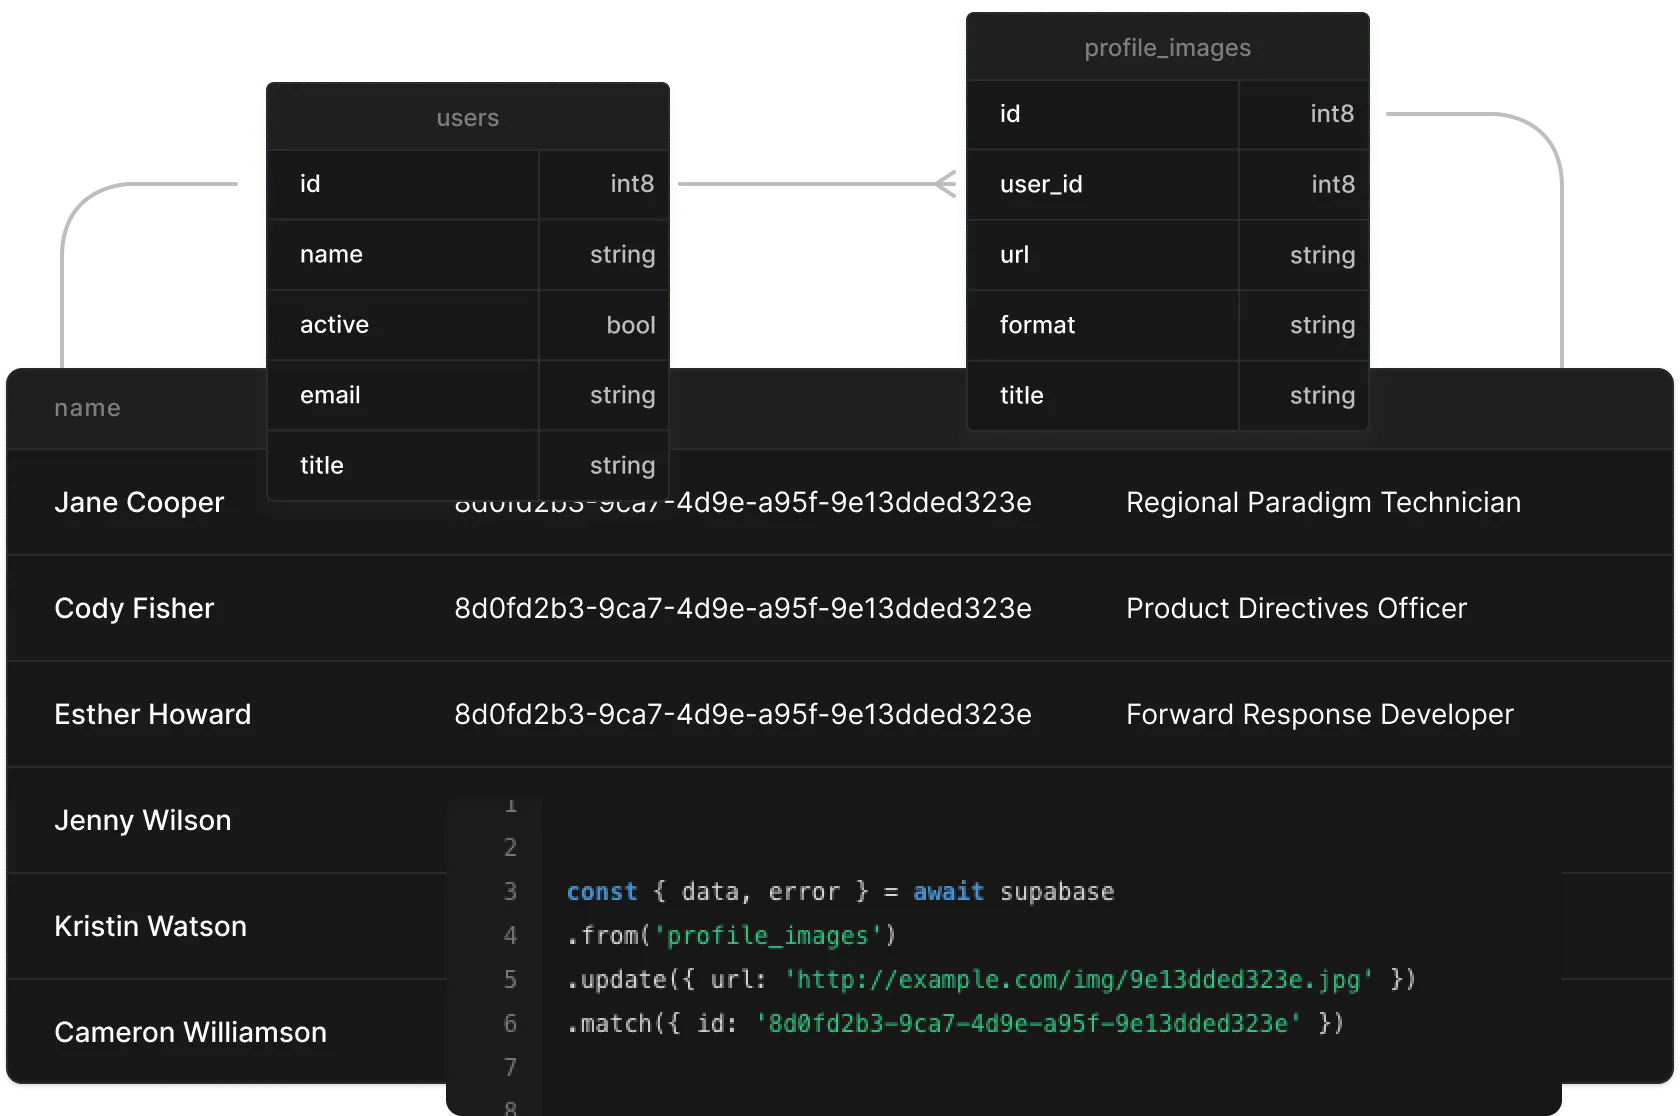Click the url row in profile_images
The width and height of the screenshot is (1680, 1116).
coord(1167,255)
